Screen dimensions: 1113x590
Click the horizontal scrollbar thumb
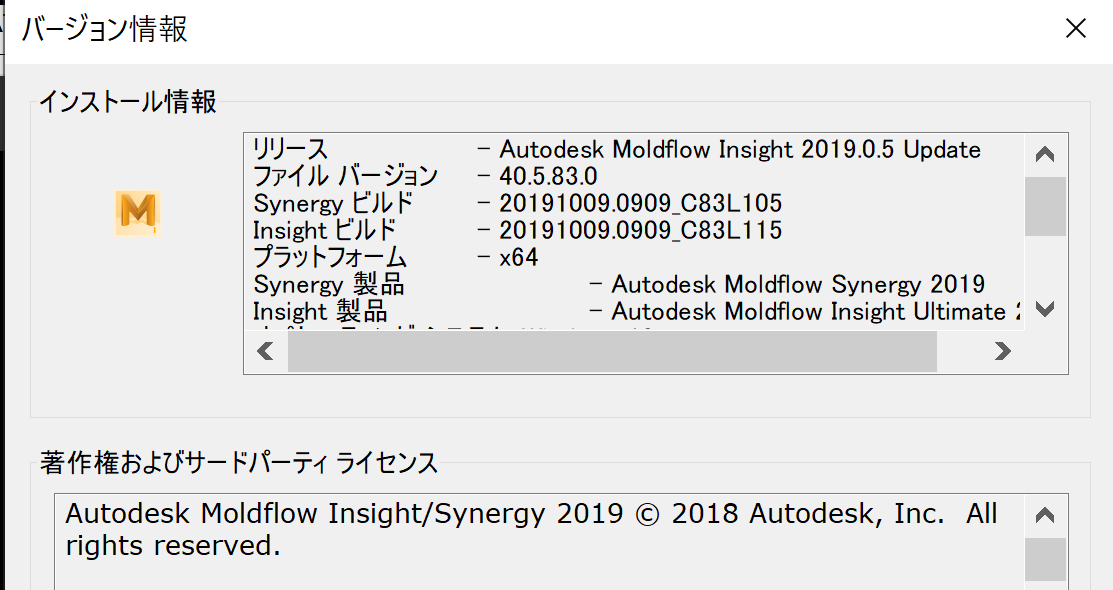610,352
